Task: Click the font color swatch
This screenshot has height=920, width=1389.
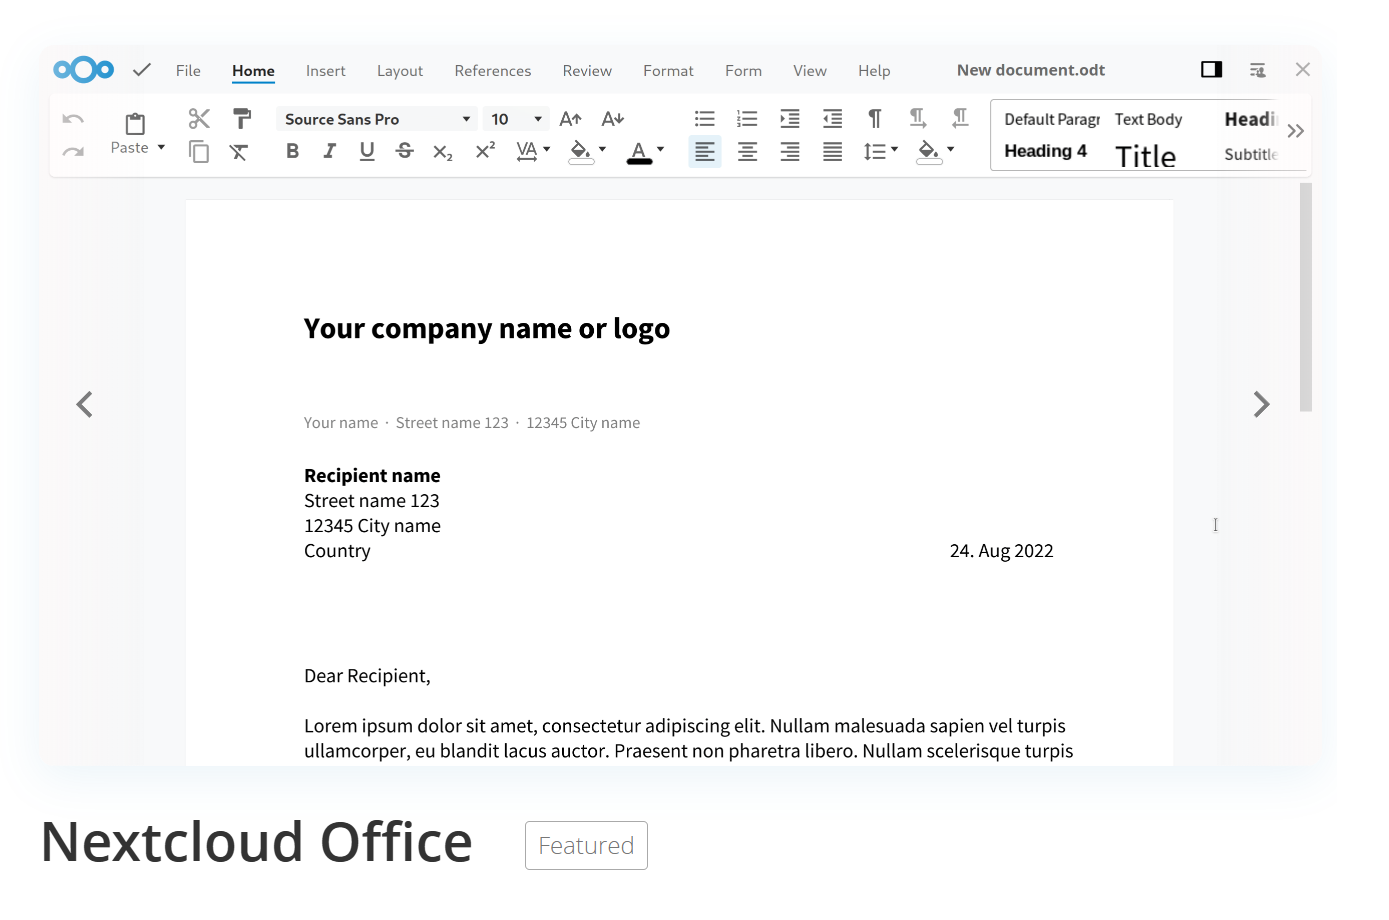Action: coord(639,151)
